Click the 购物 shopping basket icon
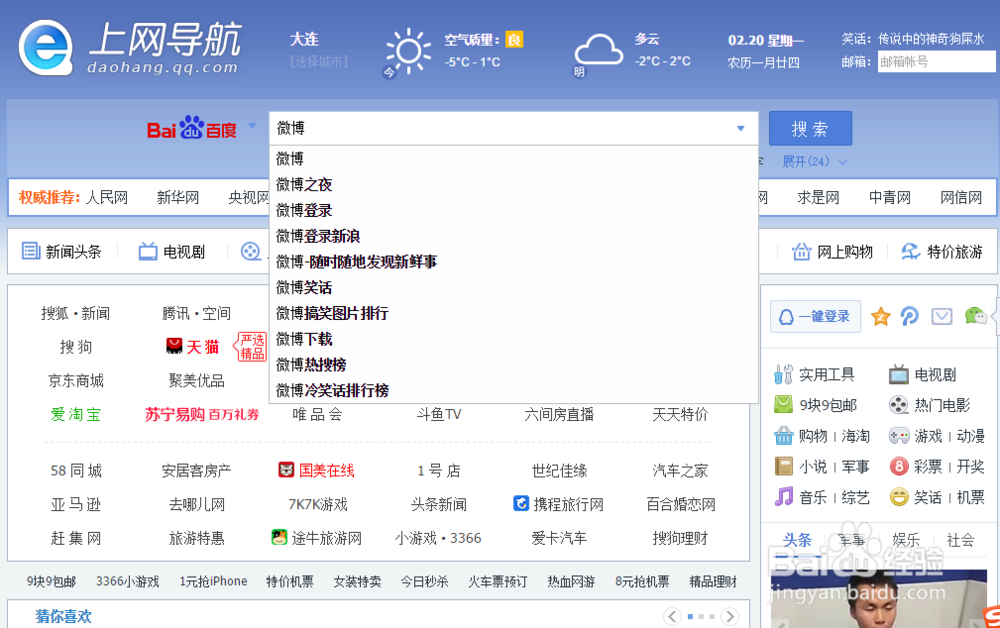Image resolution: width=1000 pixels, height=628 pixels. point(783,435)
